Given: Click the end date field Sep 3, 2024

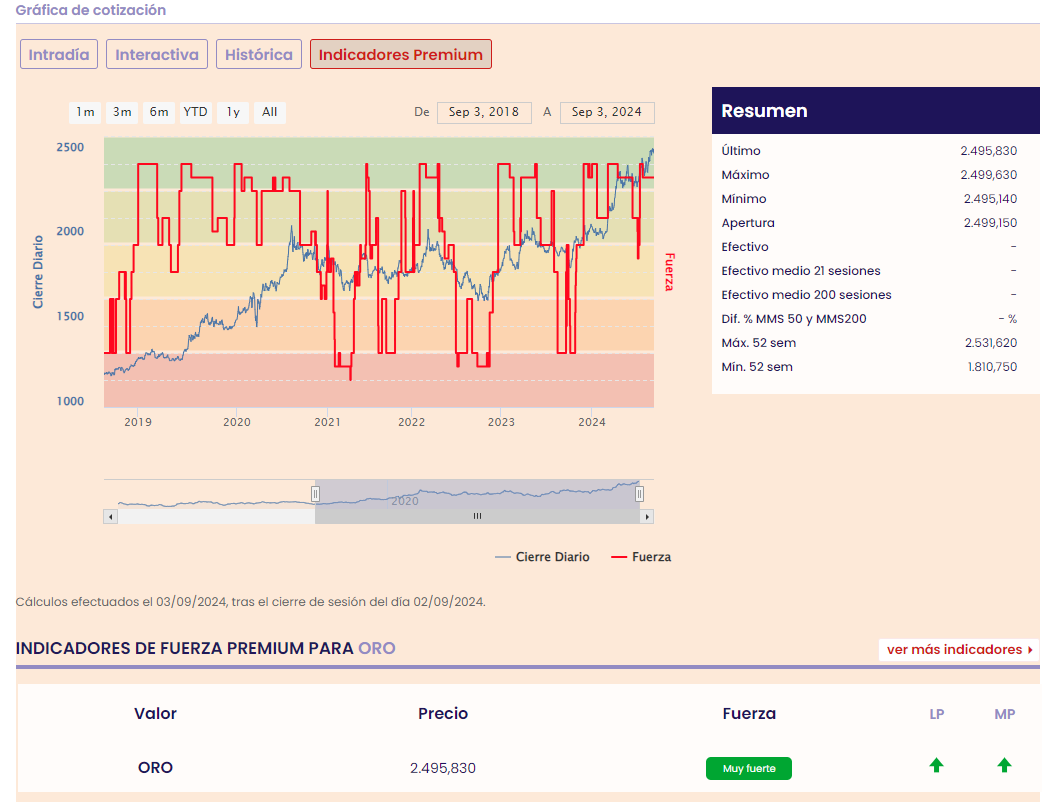Looking at the screenshot, I should pos(607,112).
